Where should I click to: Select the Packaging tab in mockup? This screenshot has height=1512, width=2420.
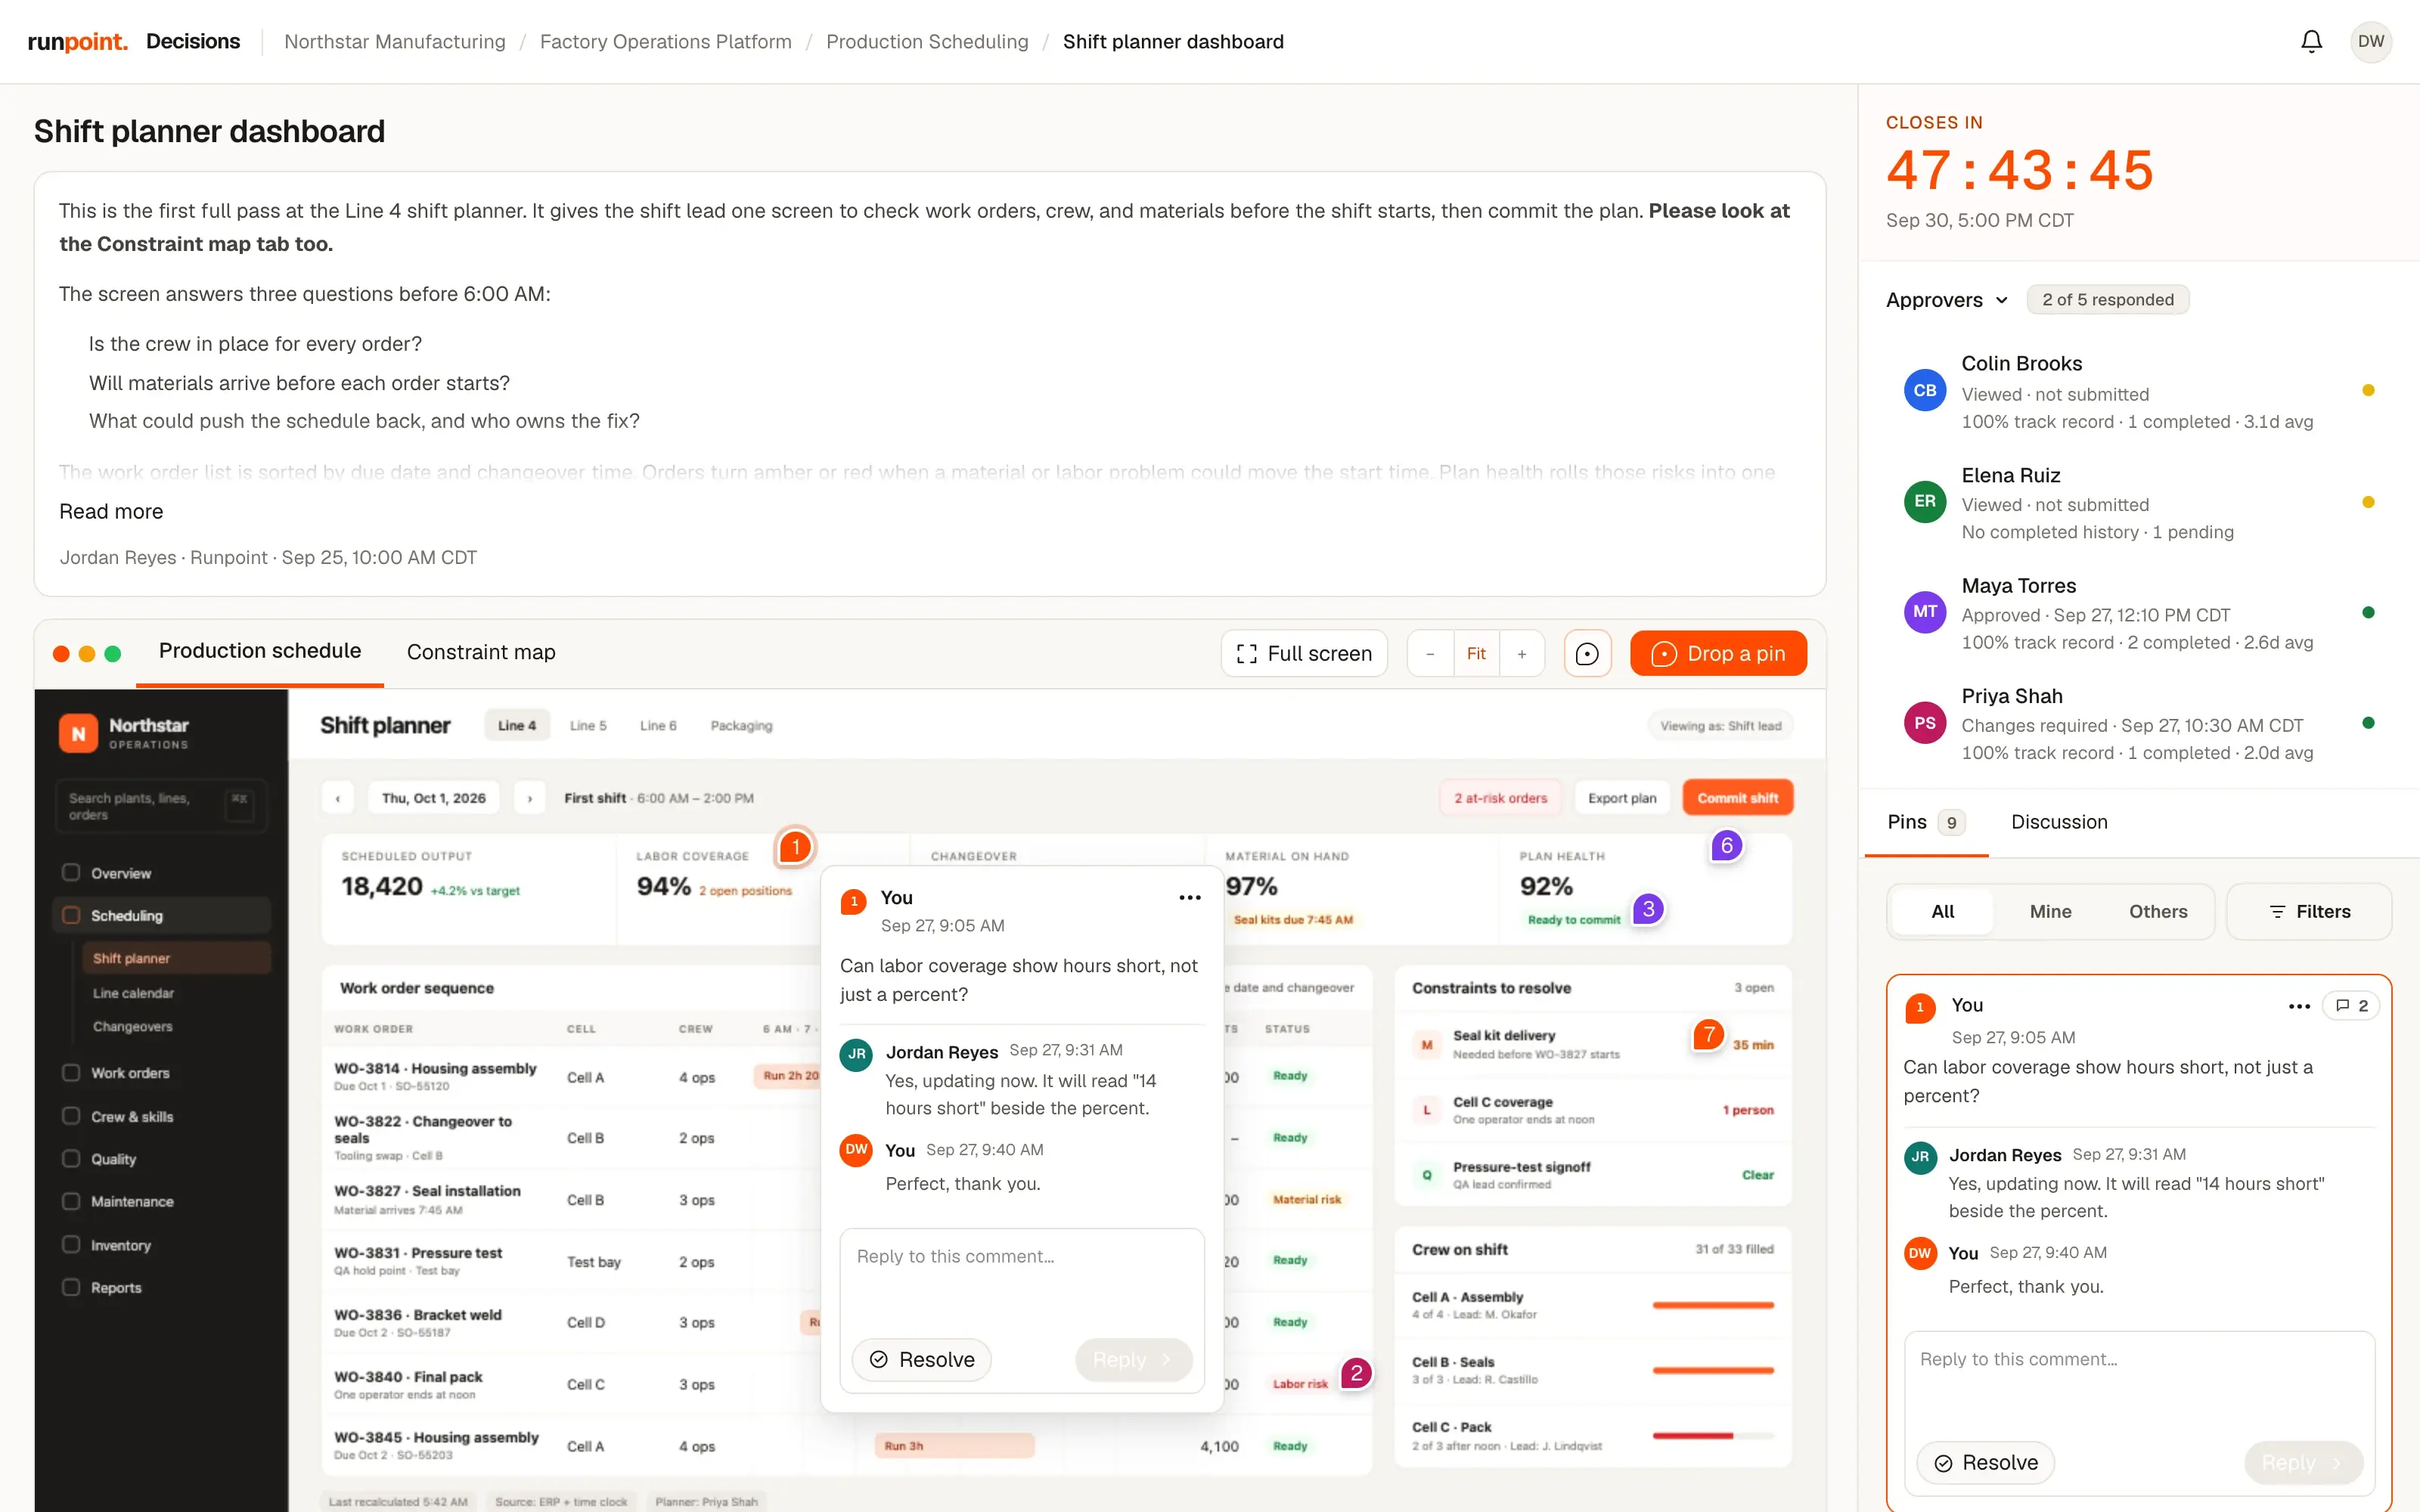(741, 725)
